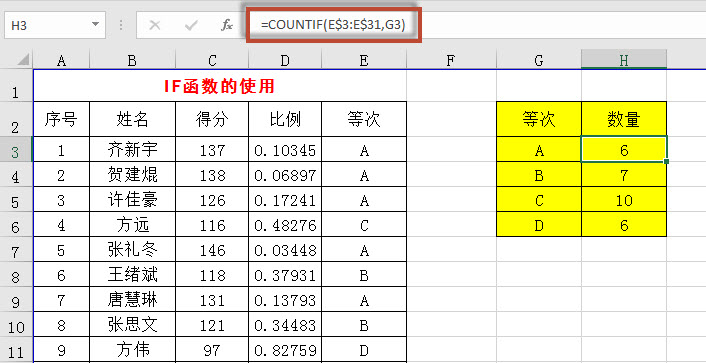Screen dimensions: 706x363
Task: Click the 数量 header cell
Action: pos(624,119)
